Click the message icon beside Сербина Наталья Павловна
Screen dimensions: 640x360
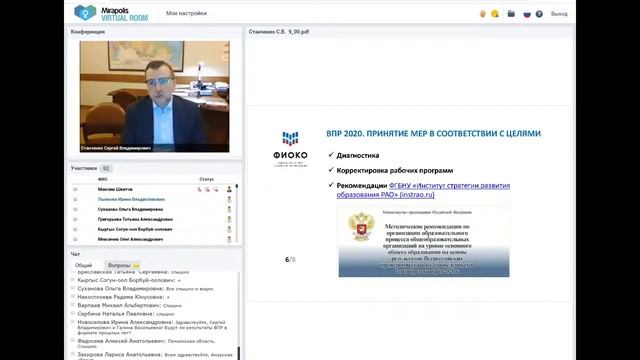pos(73,313)
